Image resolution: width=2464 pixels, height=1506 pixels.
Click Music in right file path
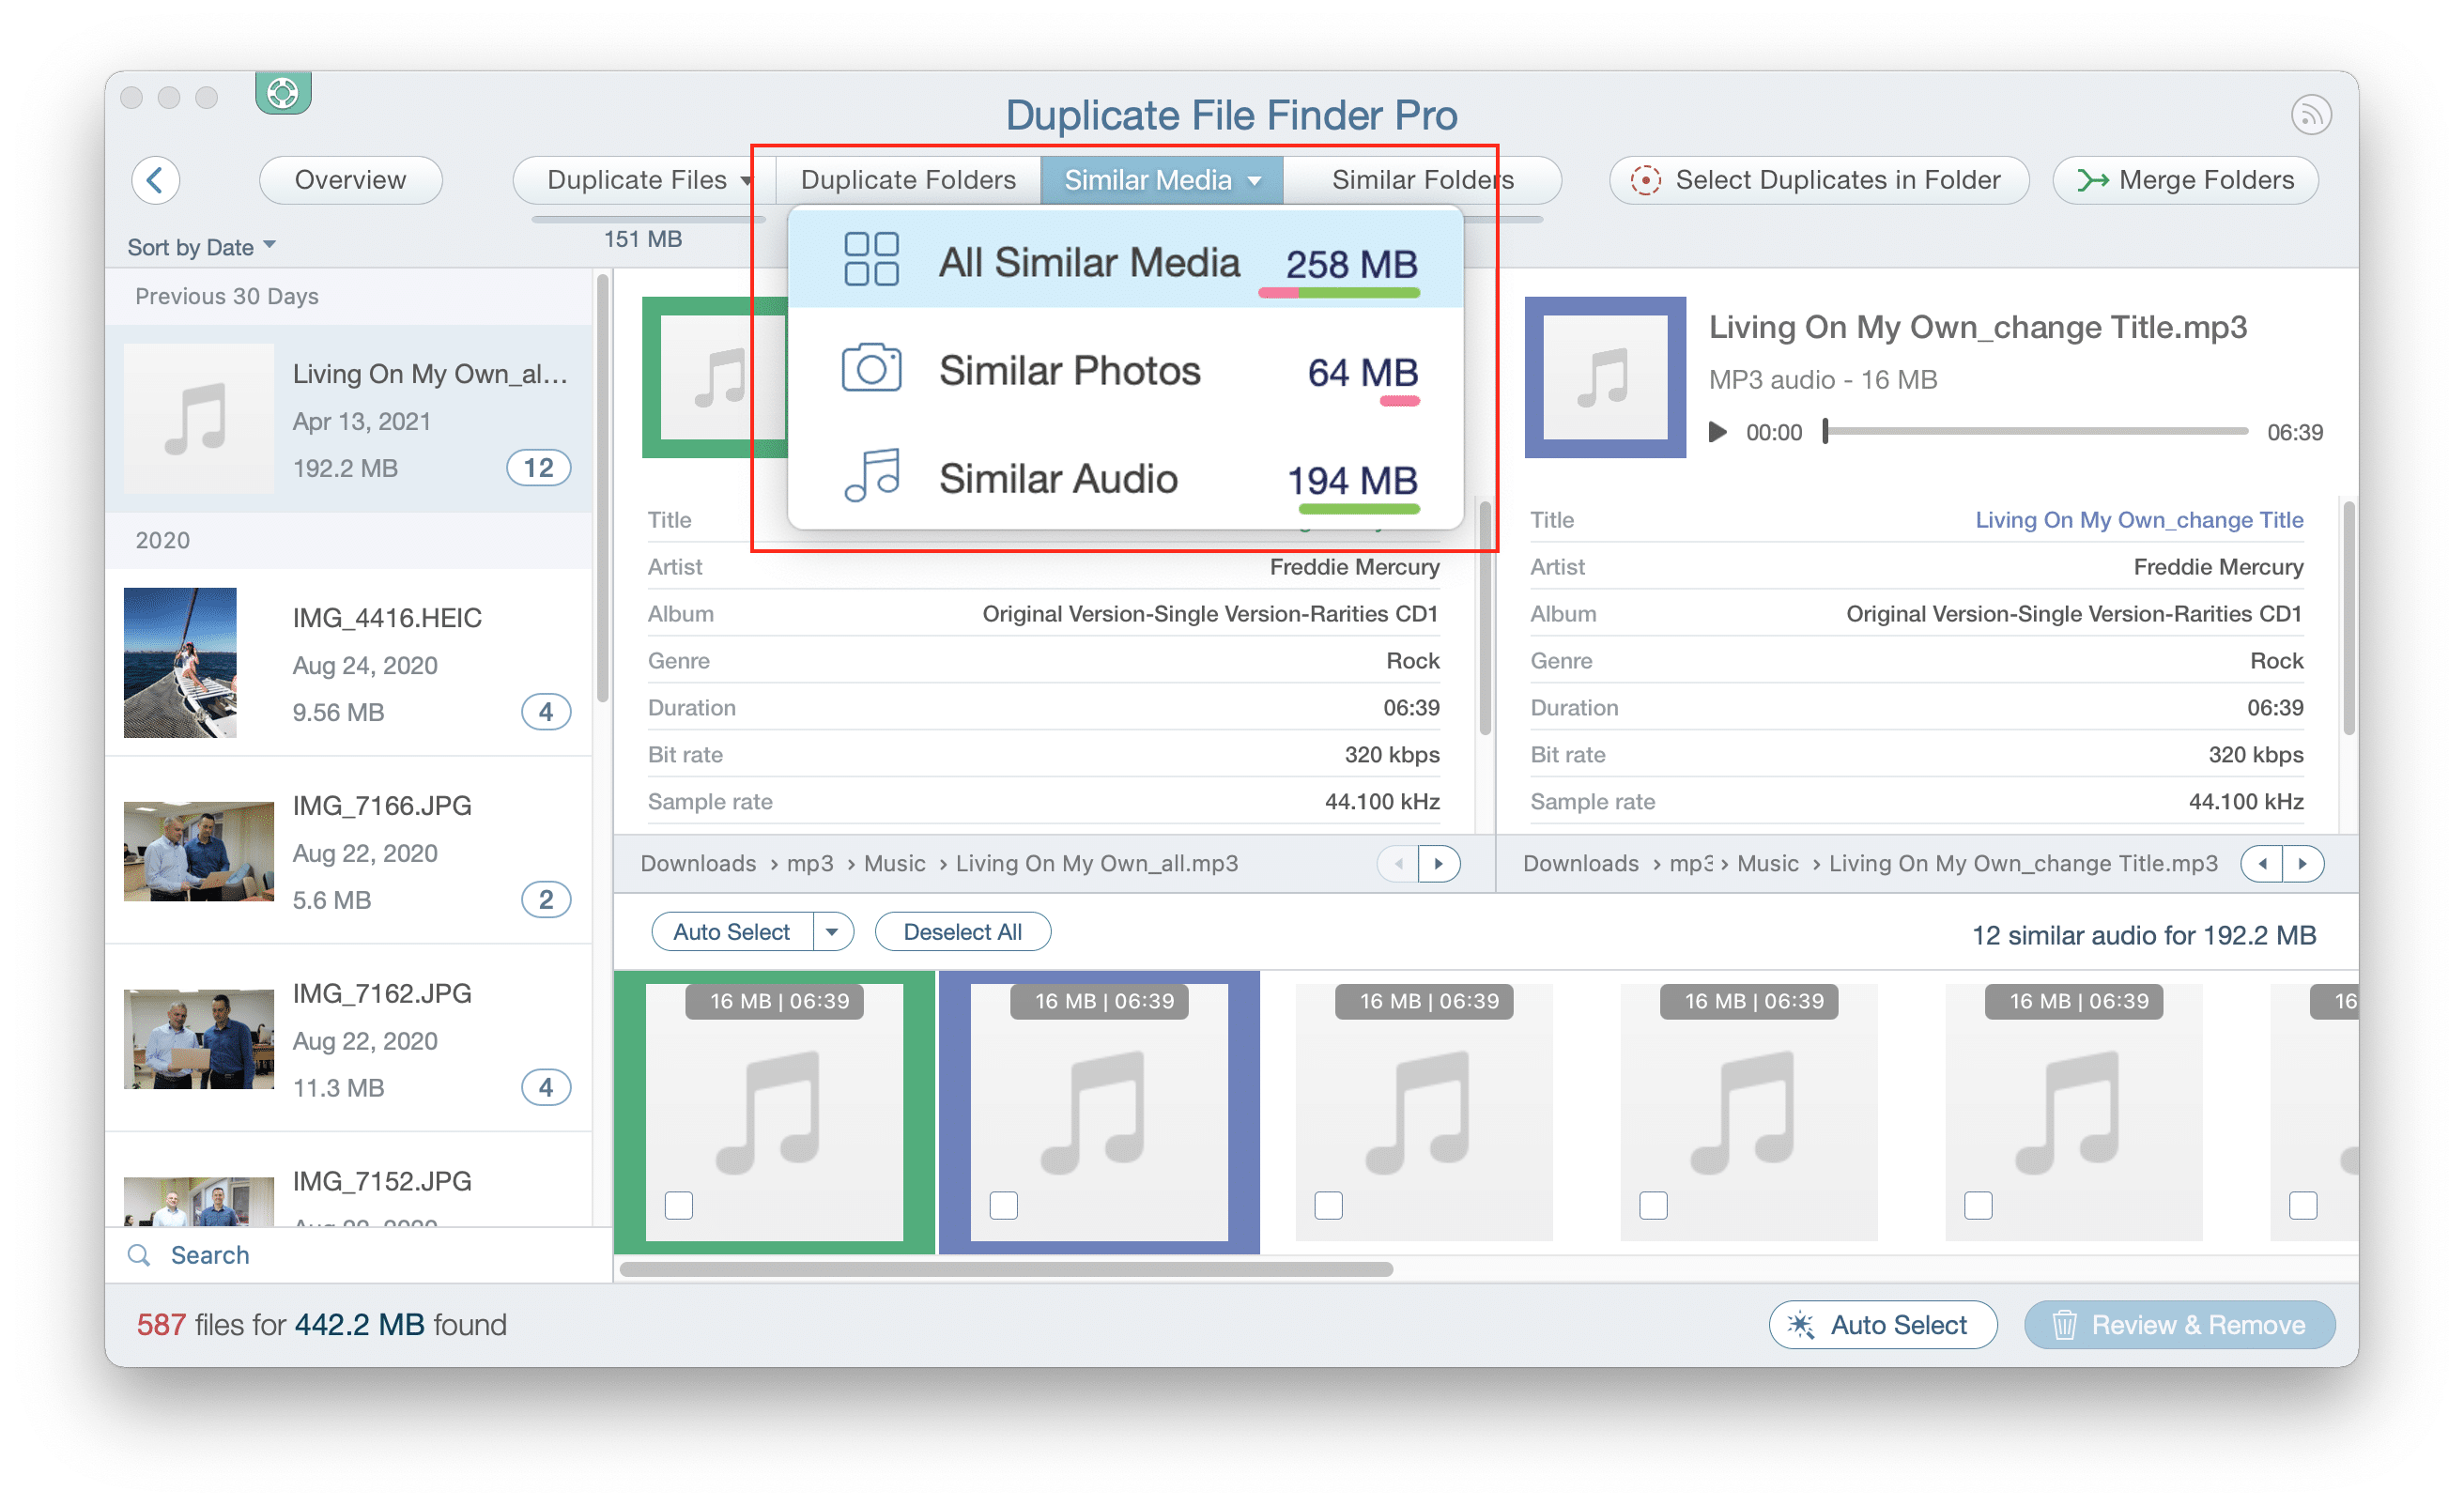pos(1767,863)
